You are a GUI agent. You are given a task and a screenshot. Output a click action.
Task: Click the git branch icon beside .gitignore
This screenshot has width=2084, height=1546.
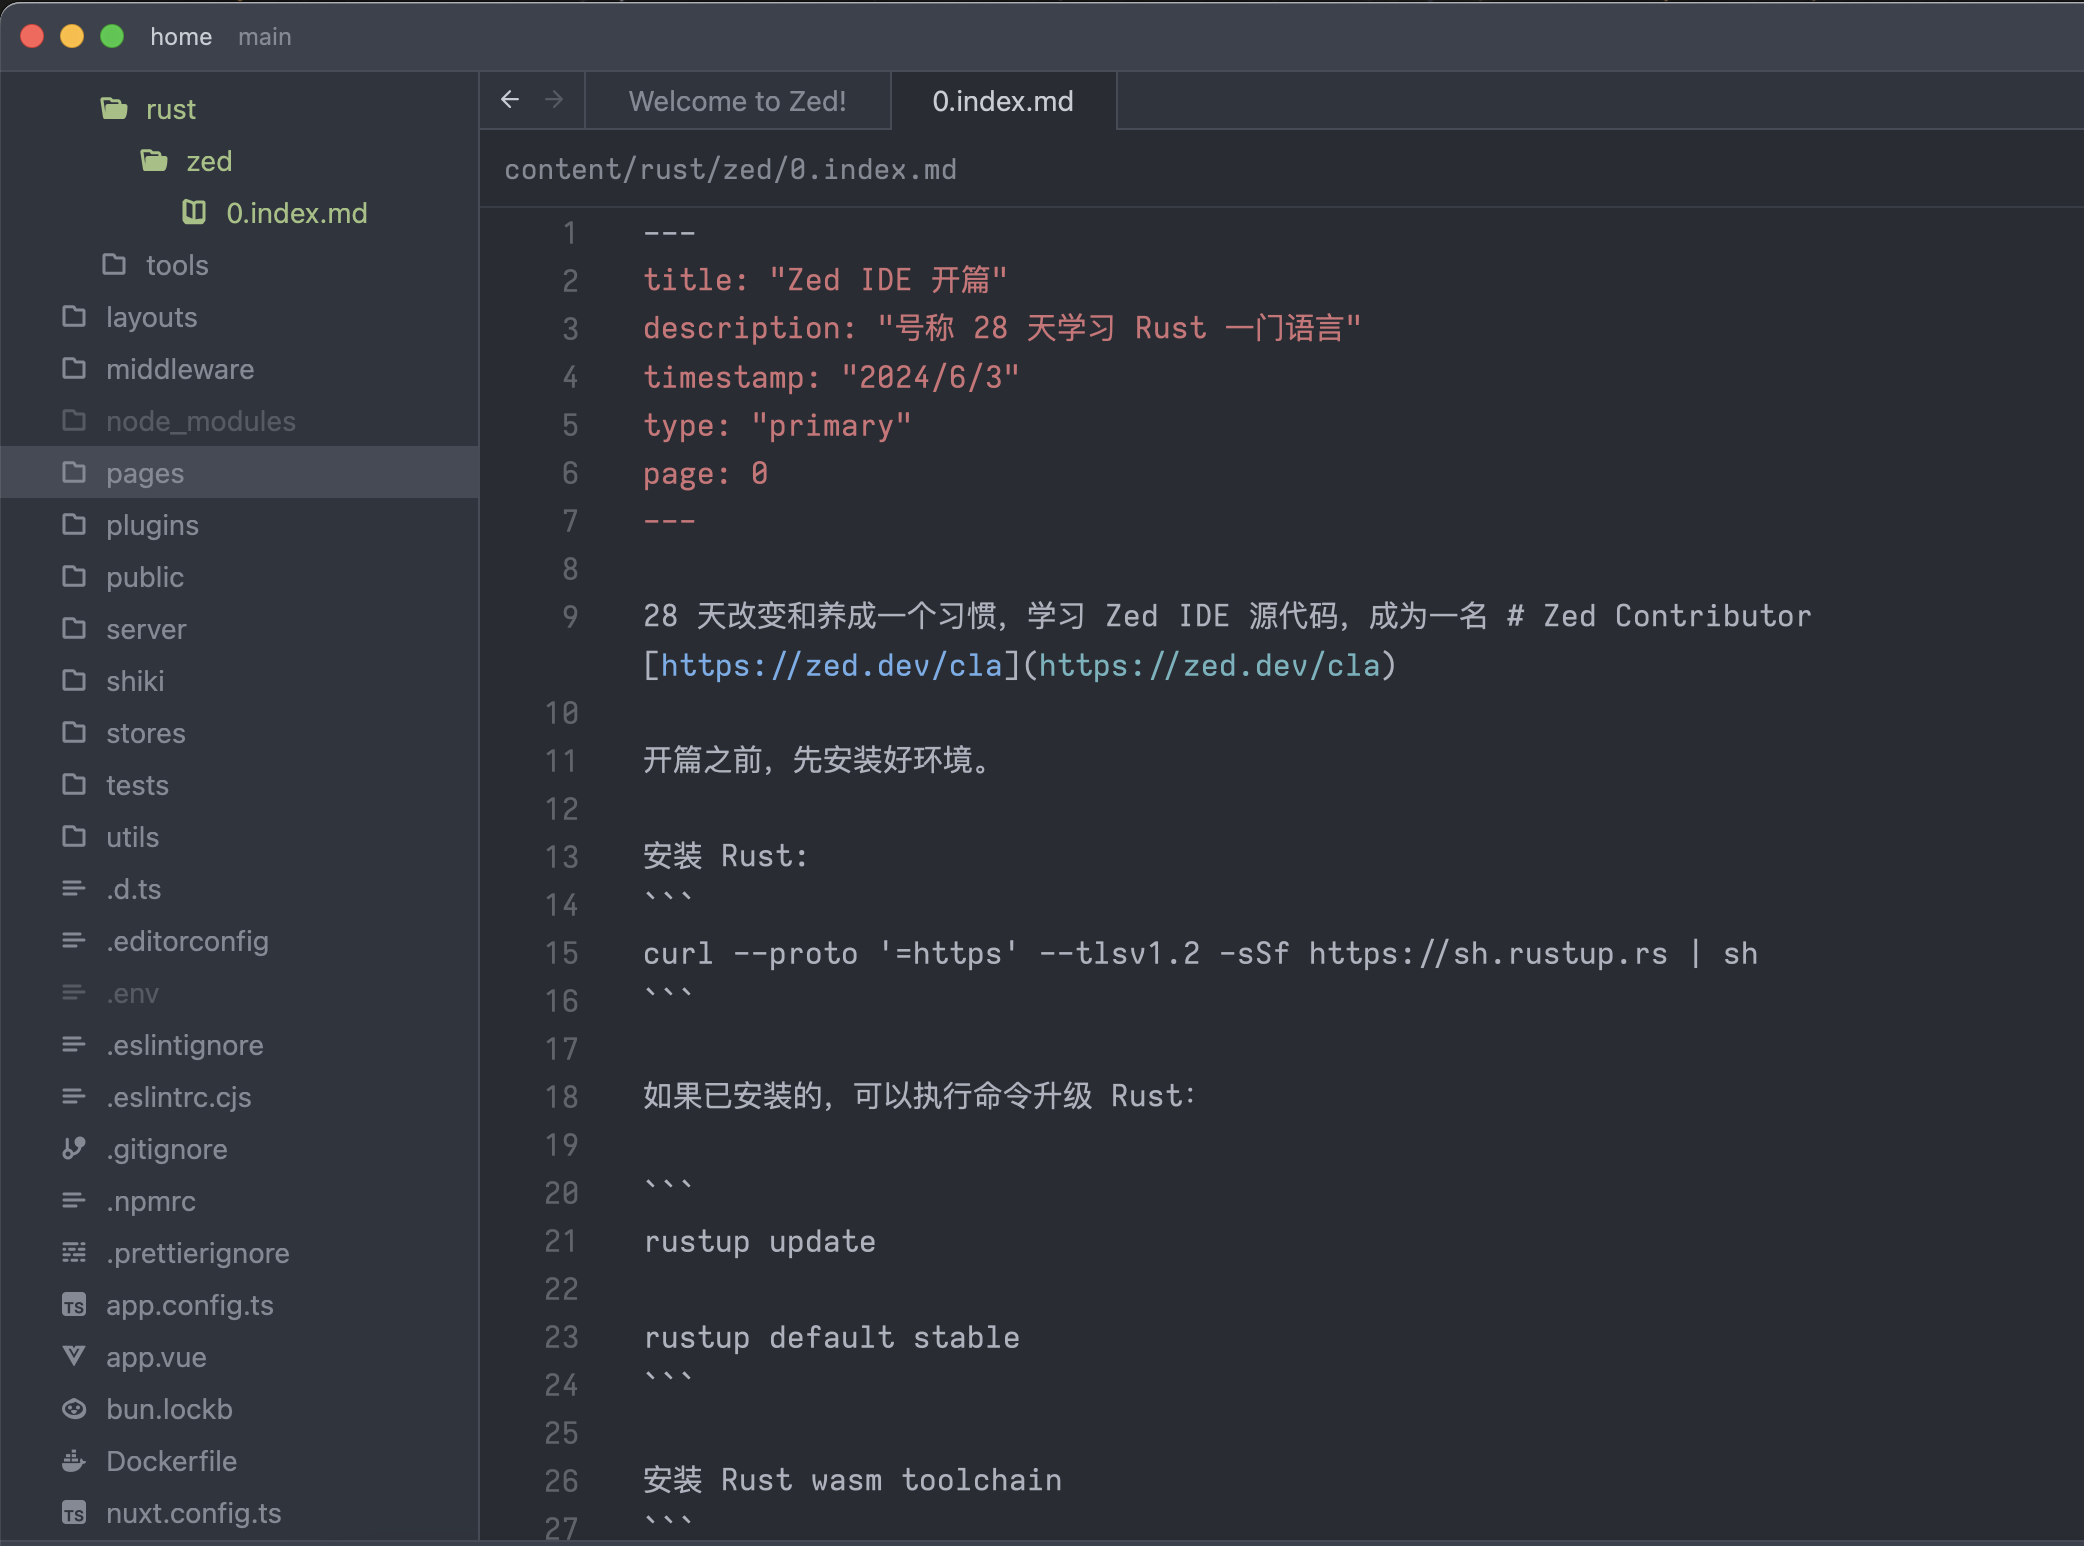click(x=74, y=1148)
